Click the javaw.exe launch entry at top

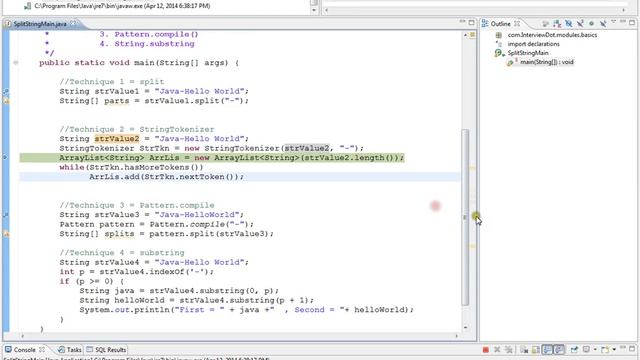point(122,6)
